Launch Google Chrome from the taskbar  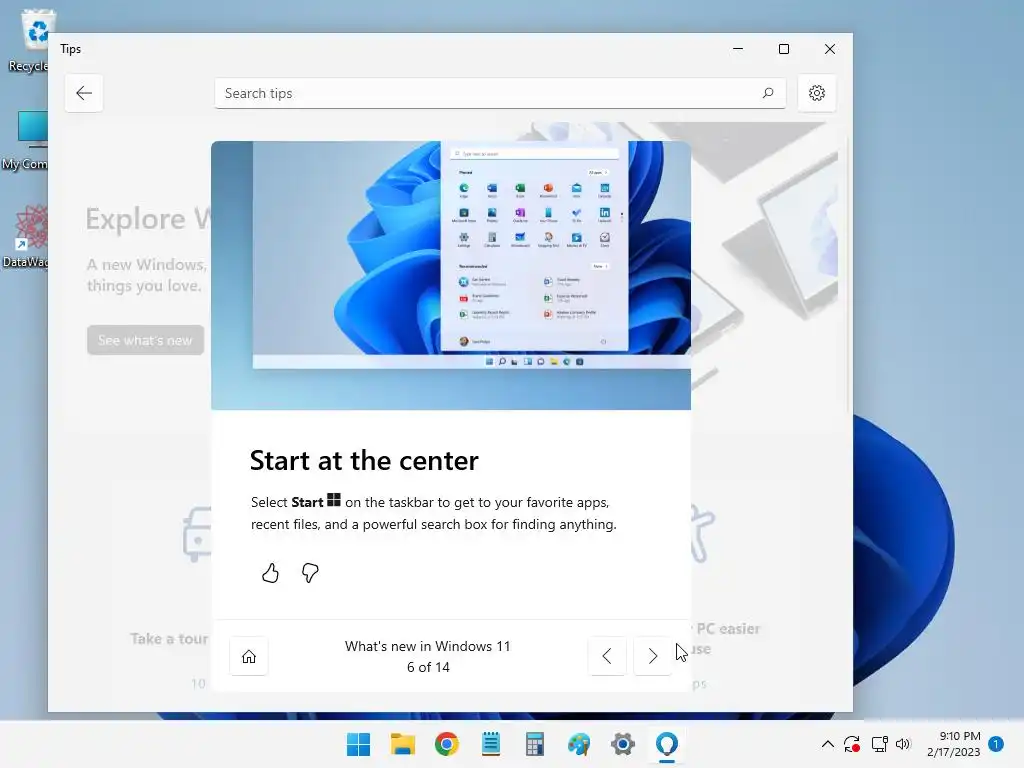(x=447, y=744)
